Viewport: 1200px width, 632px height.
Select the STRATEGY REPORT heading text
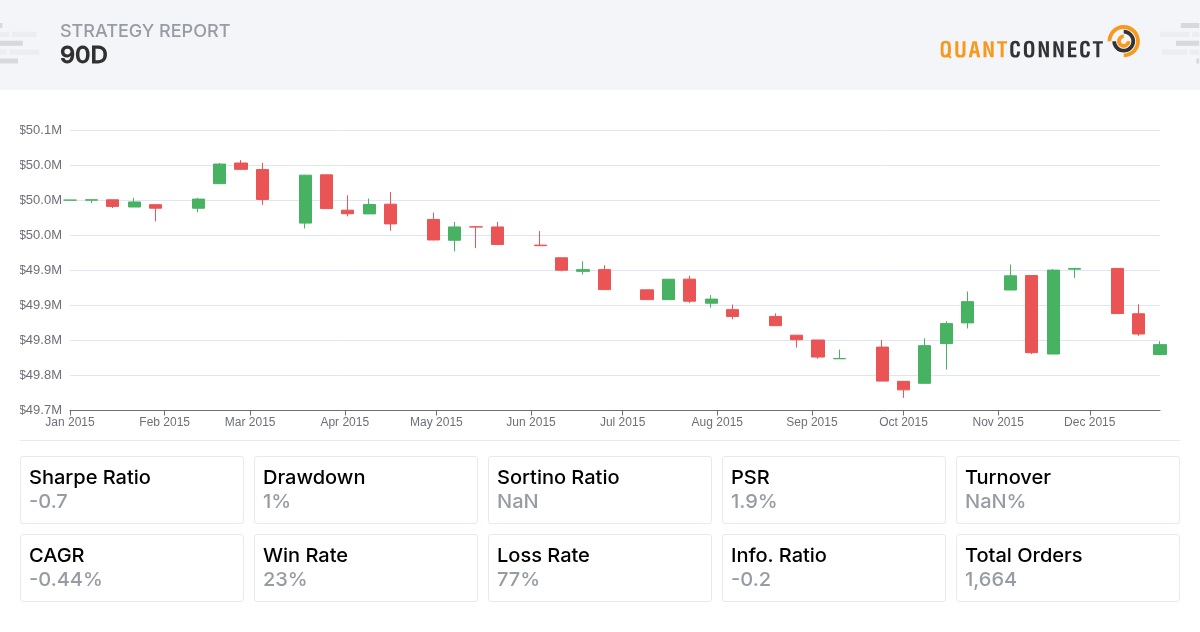coord(145,31)
